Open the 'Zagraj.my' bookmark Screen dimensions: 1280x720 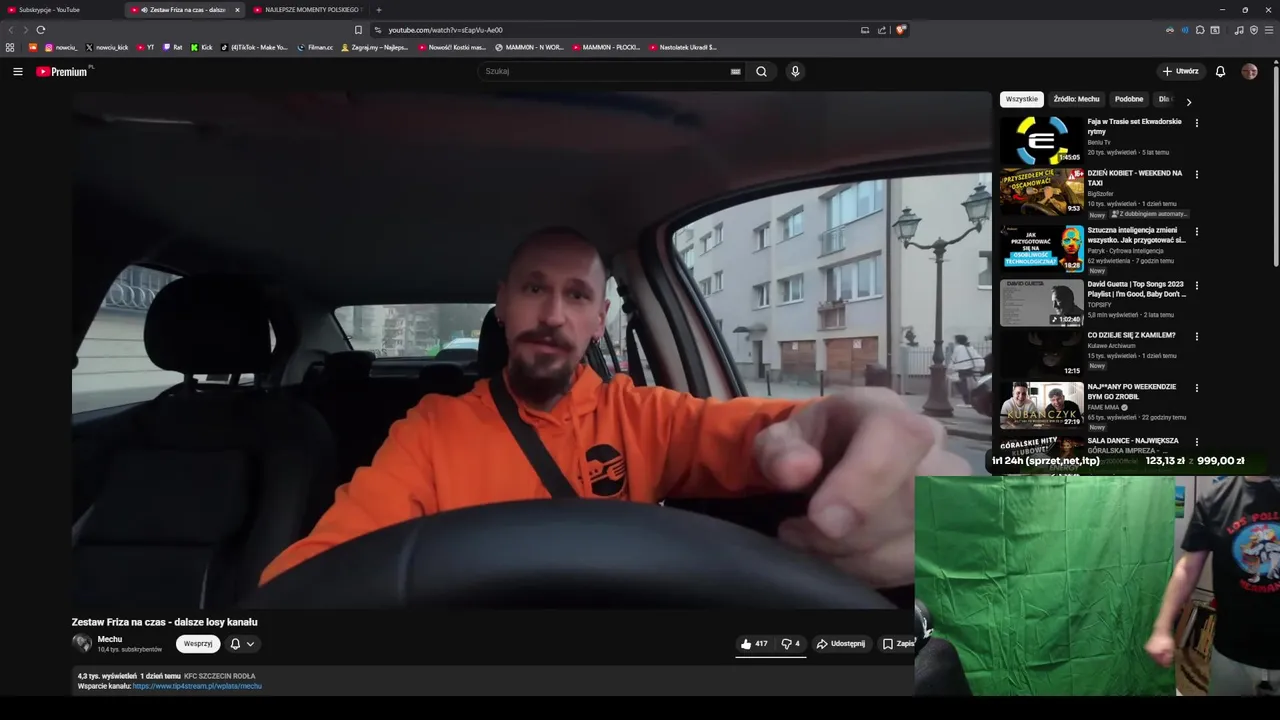click(x=375, y=47)
